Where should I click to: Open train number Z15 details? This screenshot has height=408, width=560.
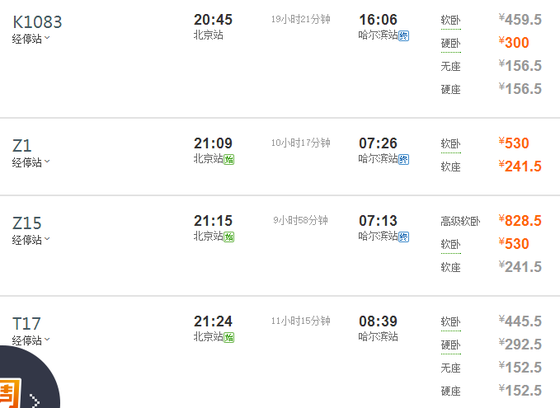tap(27, 223)
